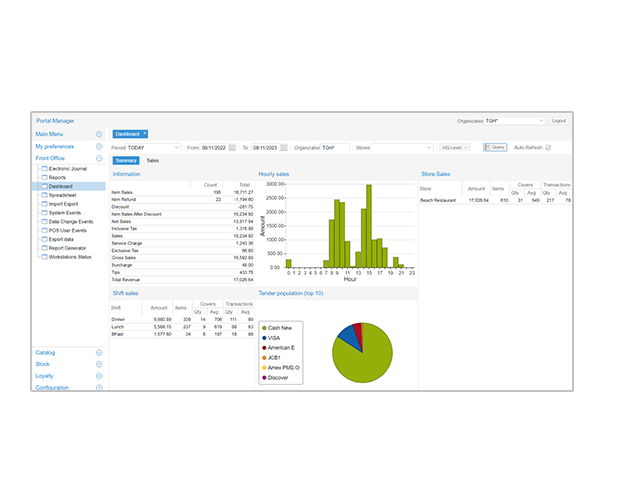The width and height of the screenshot is (629, 503).
Task: Click the Workstations Status item icon
Action: 45,257
